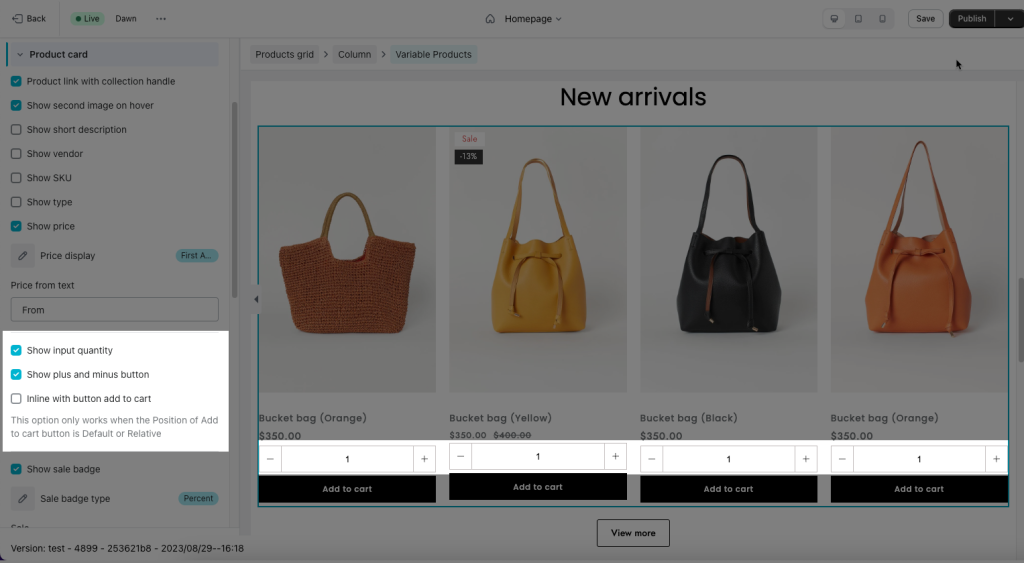Click the home icon beside Homepage

click(x=490, y=19)
